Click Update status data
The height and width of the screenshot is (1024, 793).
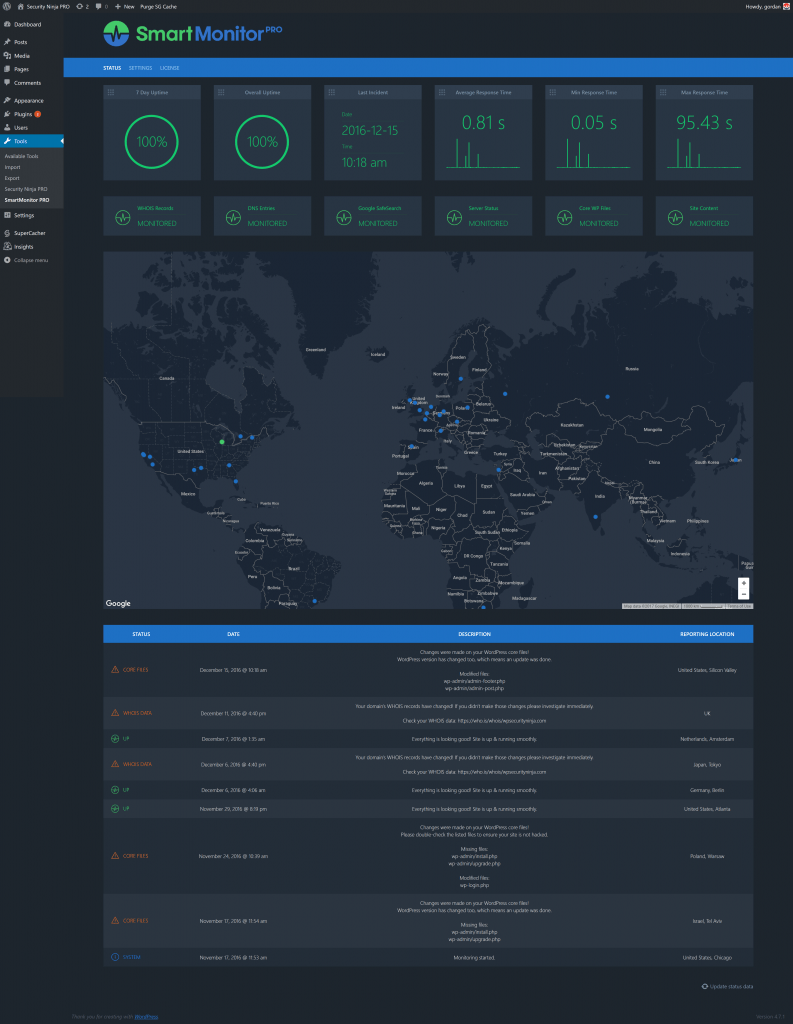point(727,986)
